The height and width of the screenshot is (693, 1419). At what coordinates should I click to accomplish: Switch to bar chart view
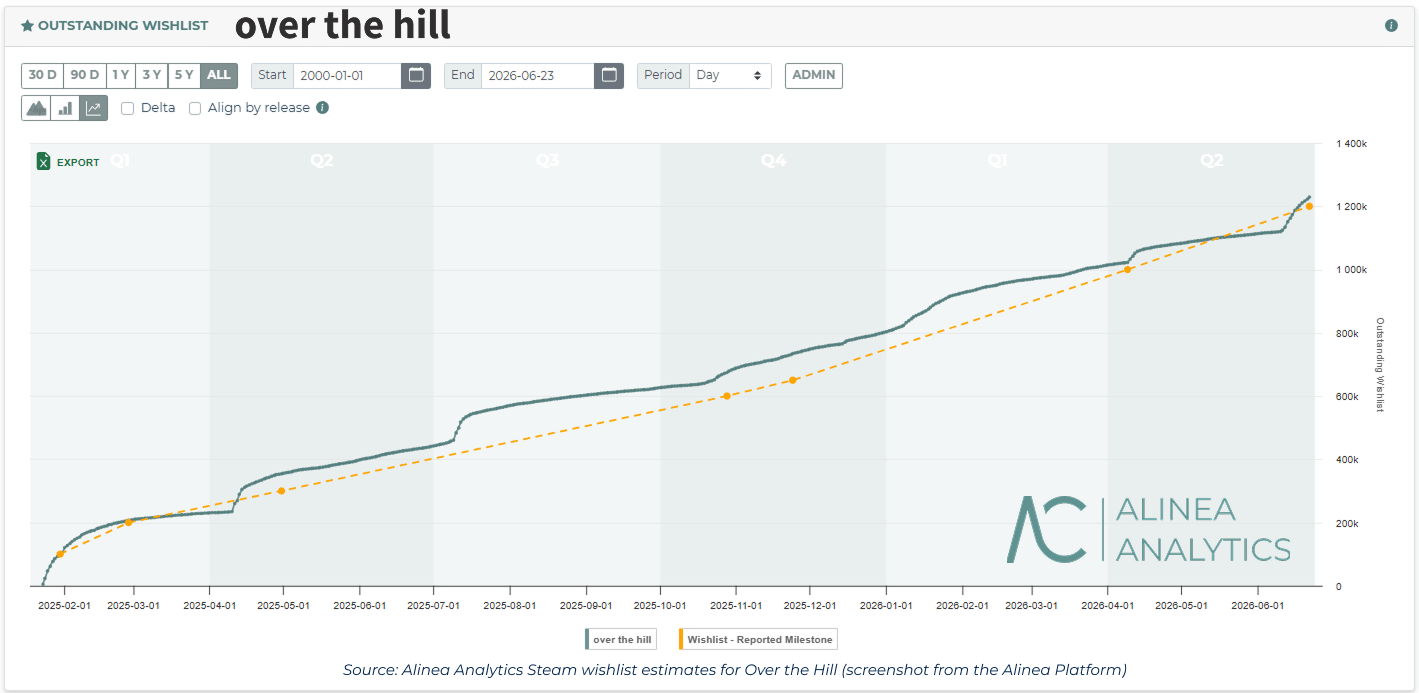[x=65, y=108]
